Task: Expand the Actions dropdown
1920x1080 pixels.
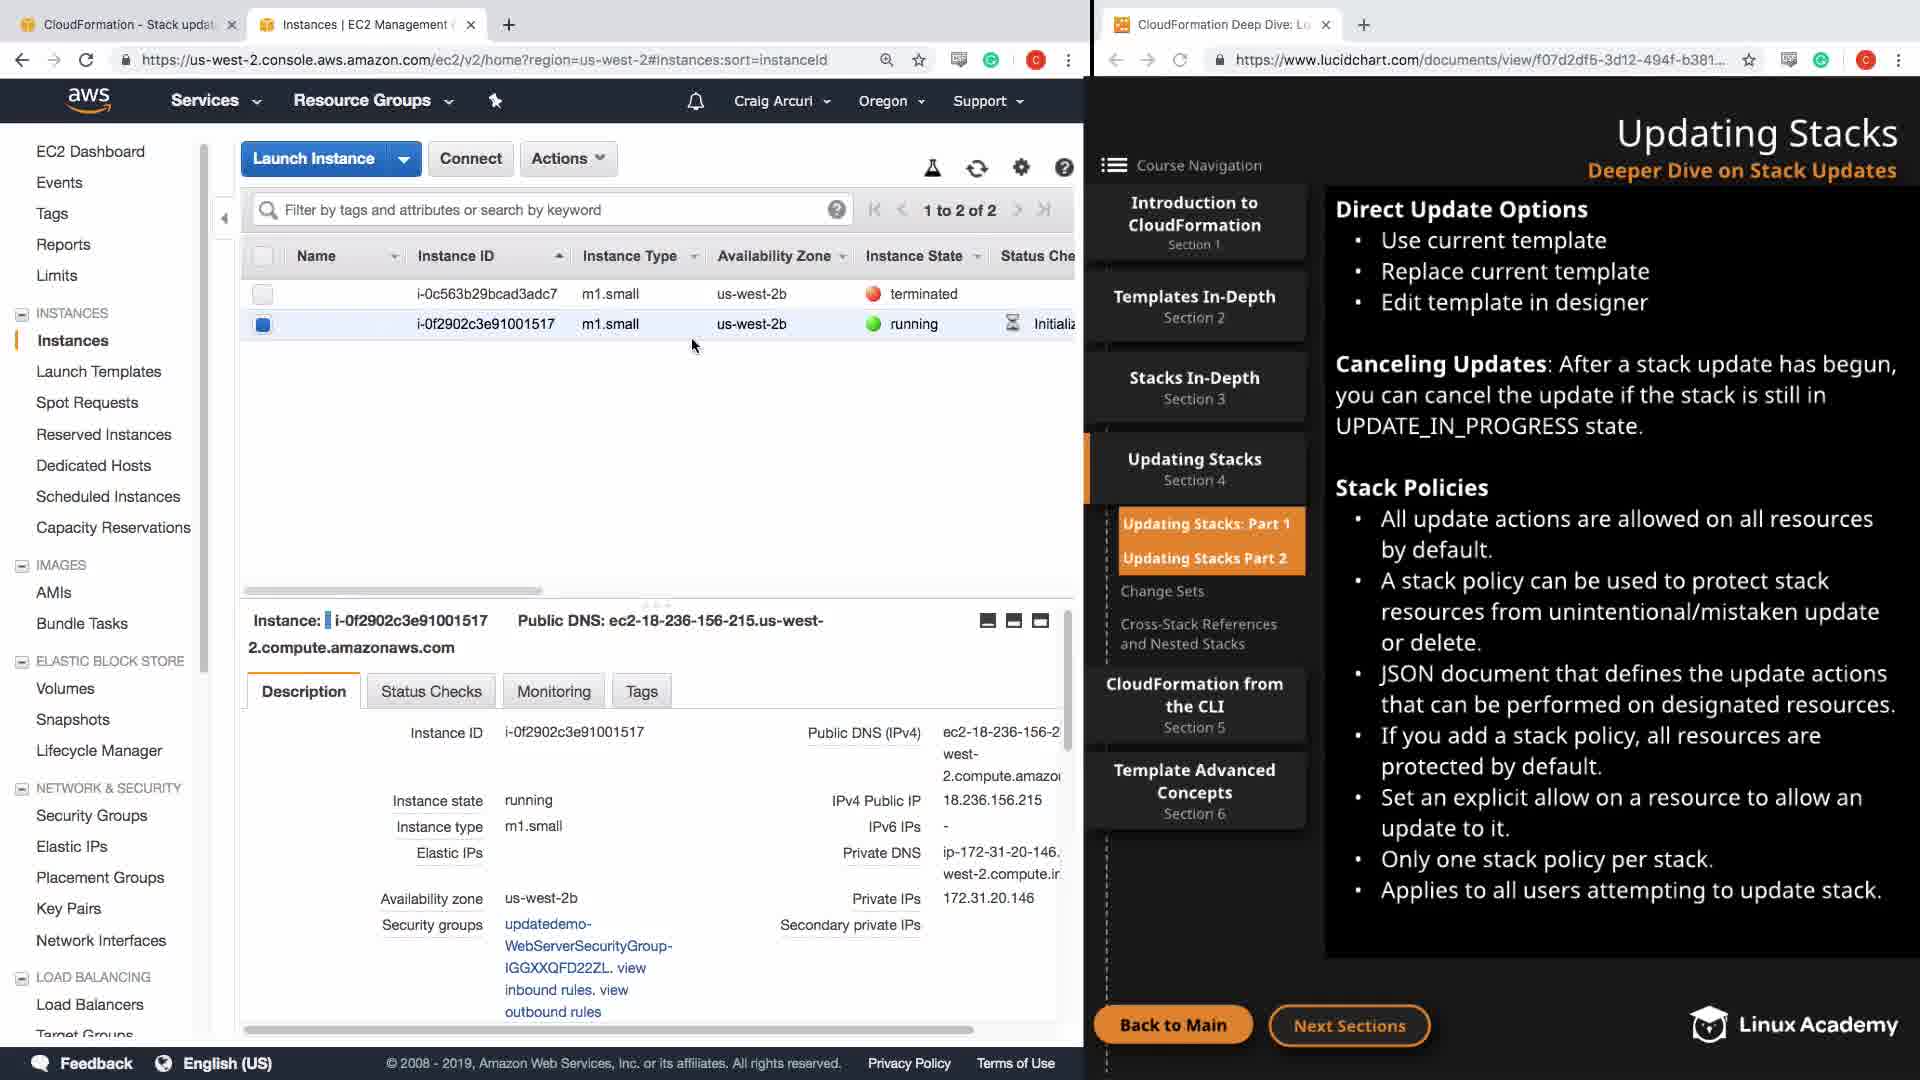Action: [568, 158]
